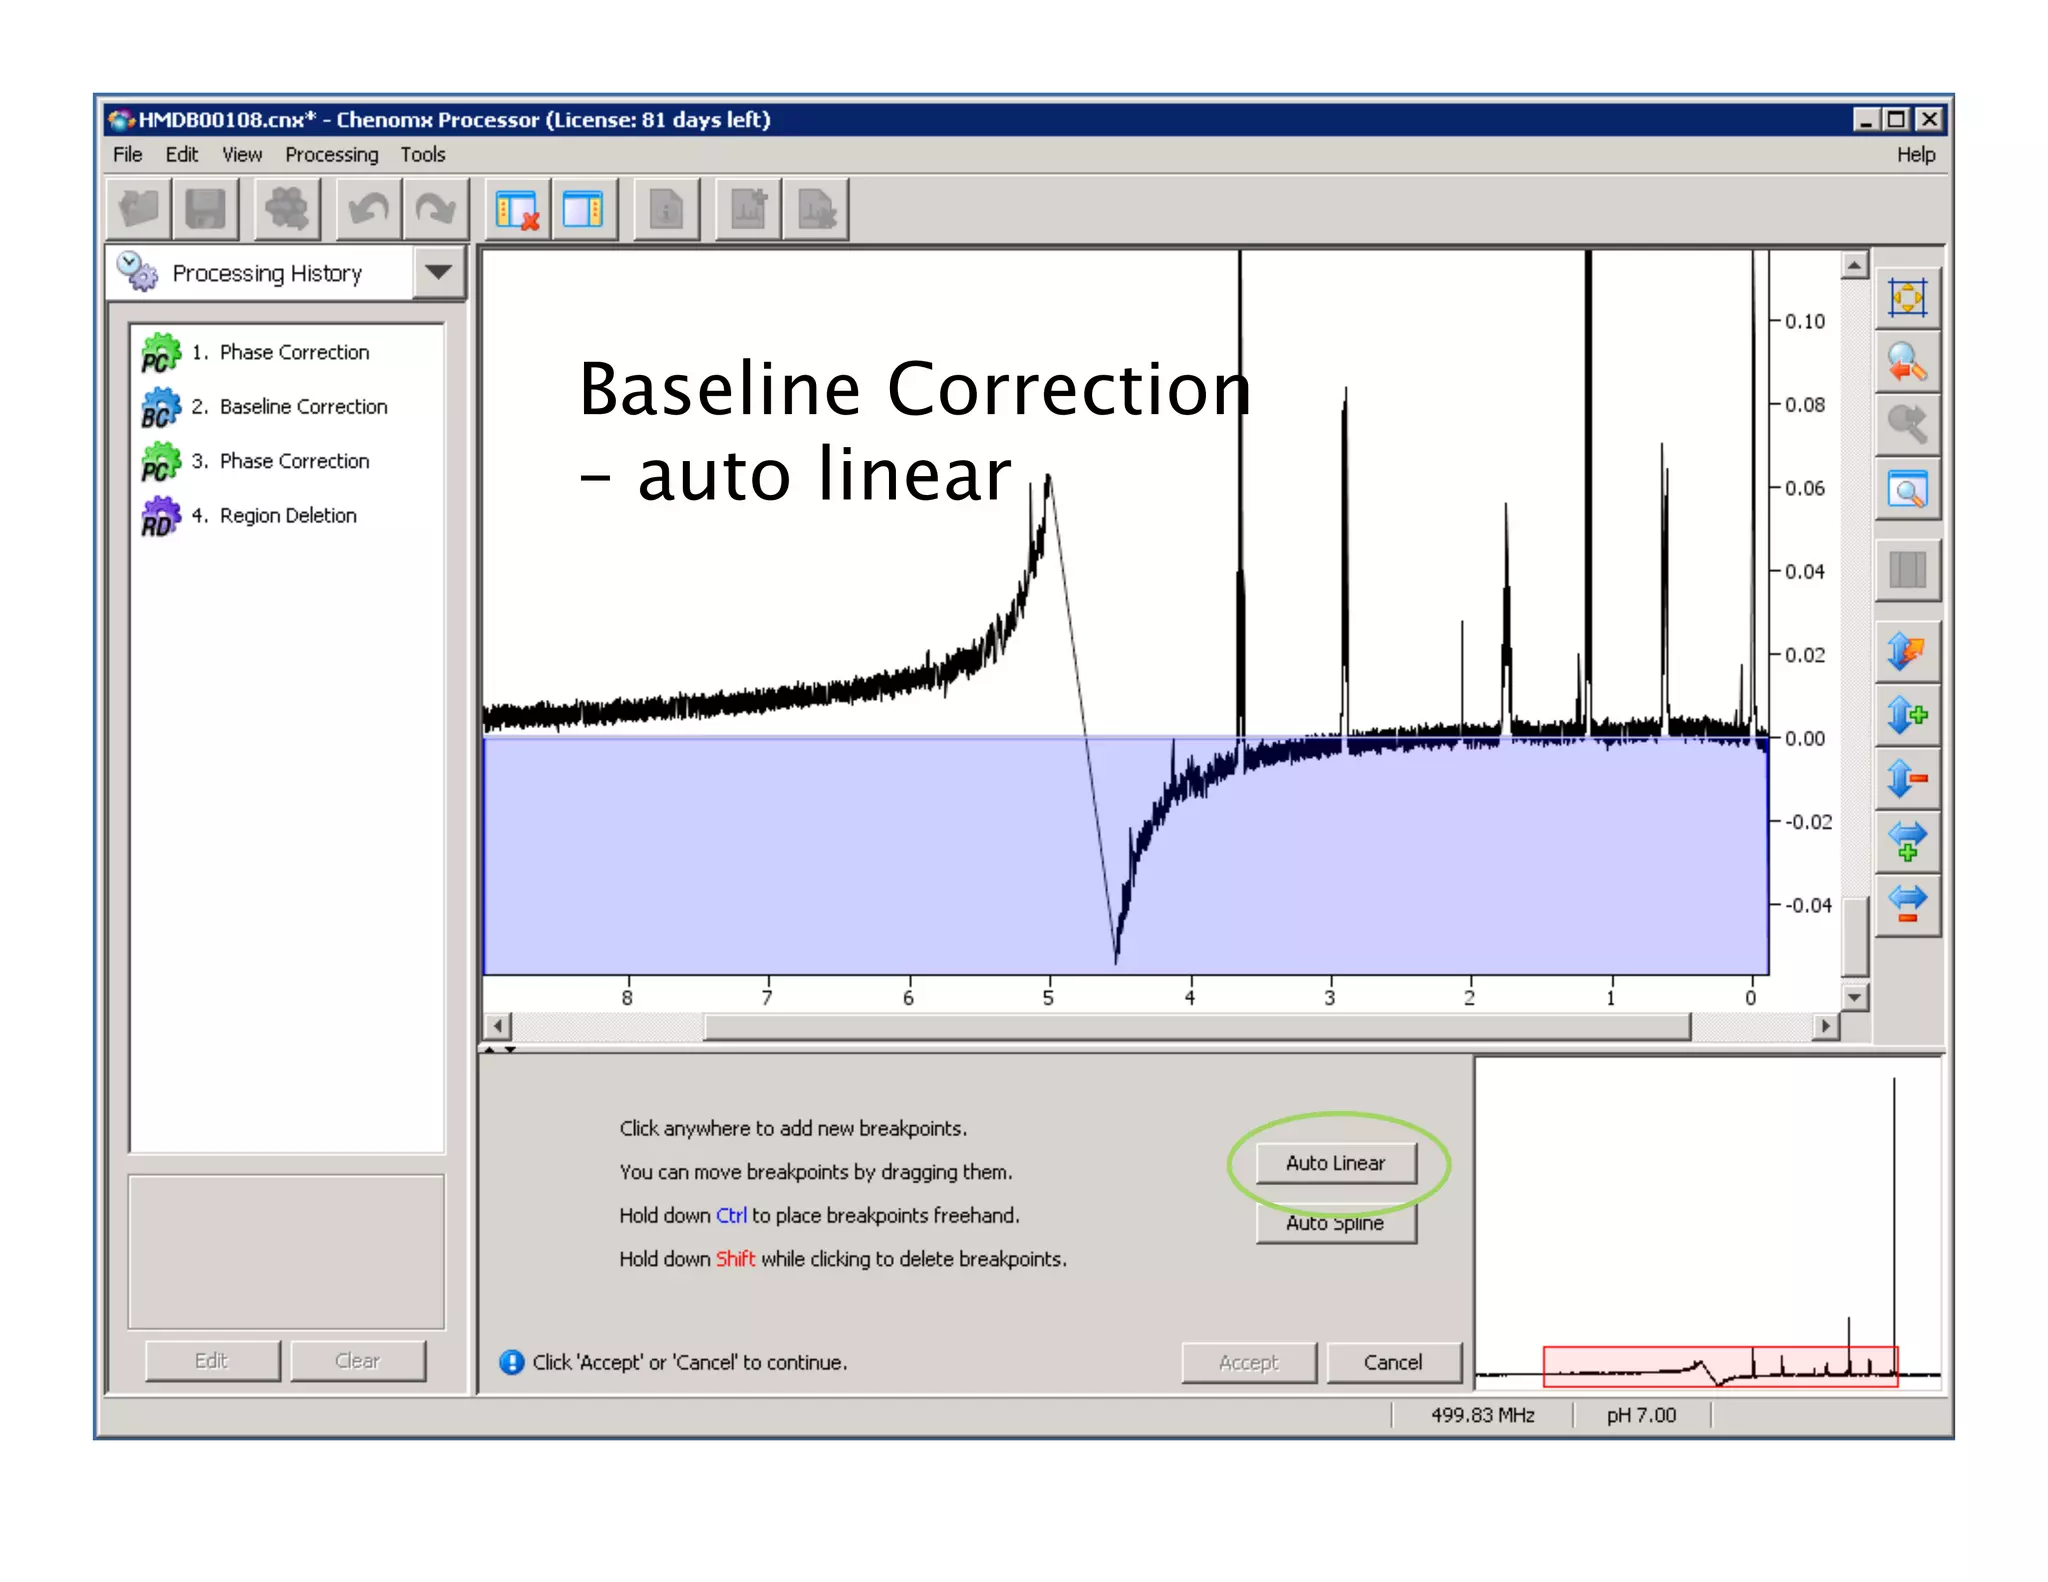The width and height of the screenshot is (2048, 1582).
Task: Select step 2. Baseline Correction row
Action: coord(287,407)
